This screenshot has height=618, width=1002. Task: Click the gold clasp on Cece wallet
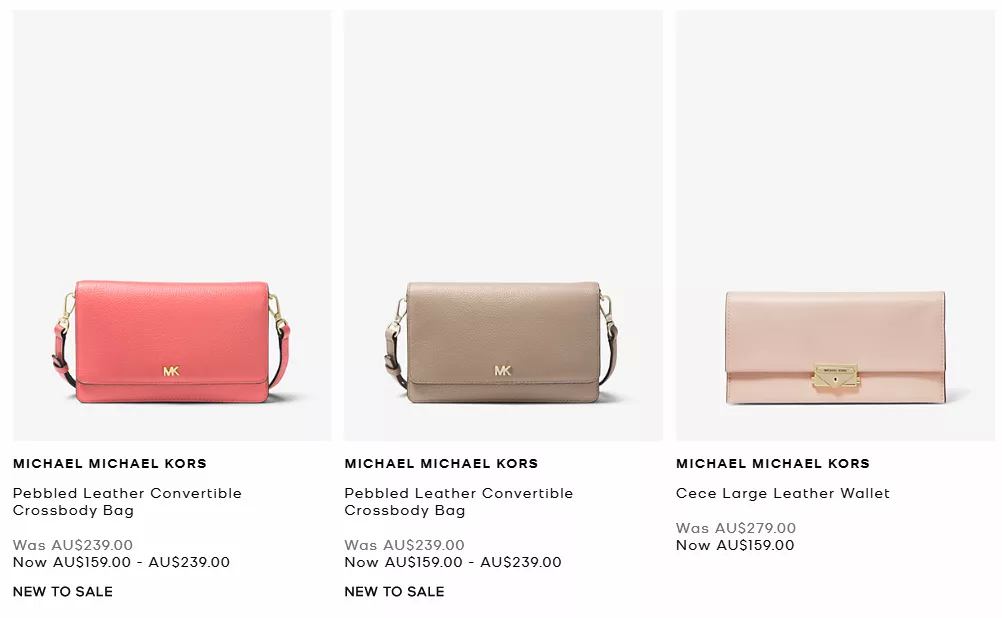tap(836, 376)
